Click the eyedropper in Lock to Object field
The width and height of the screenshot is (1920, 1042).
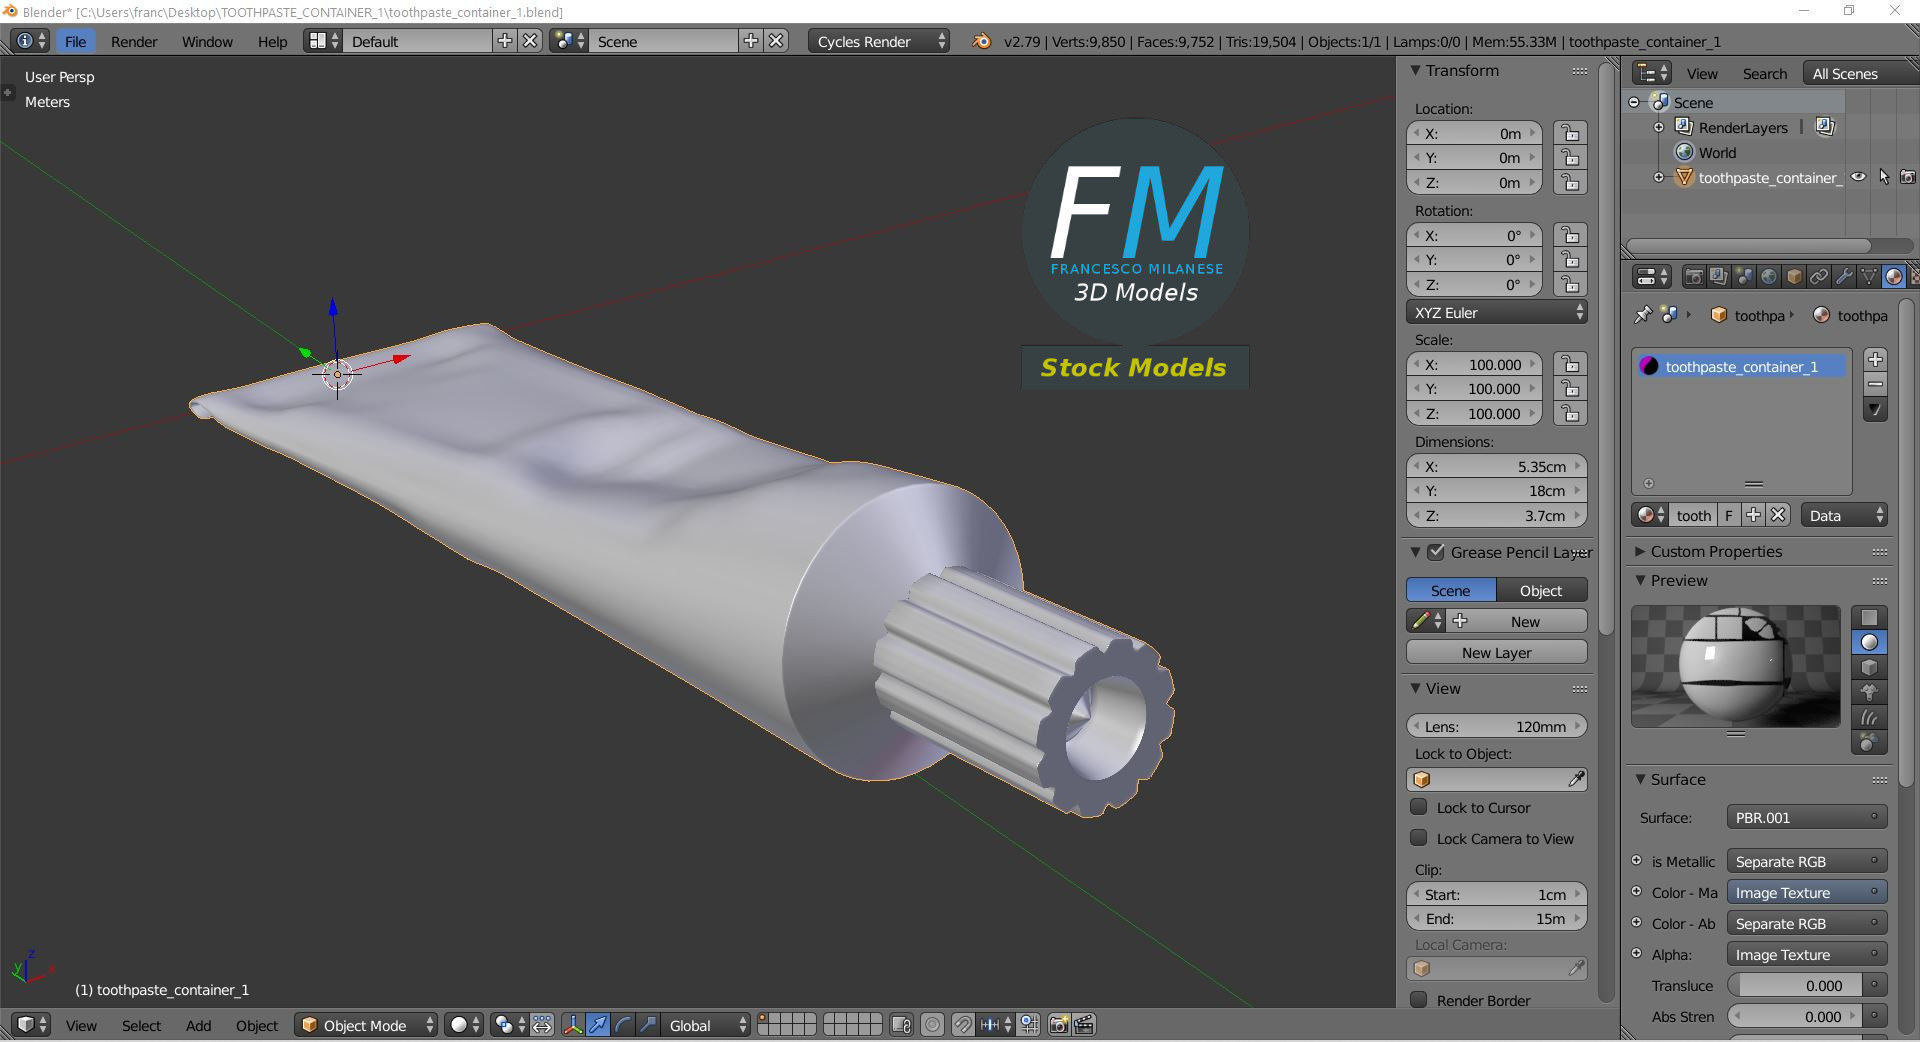[1576, 779]
